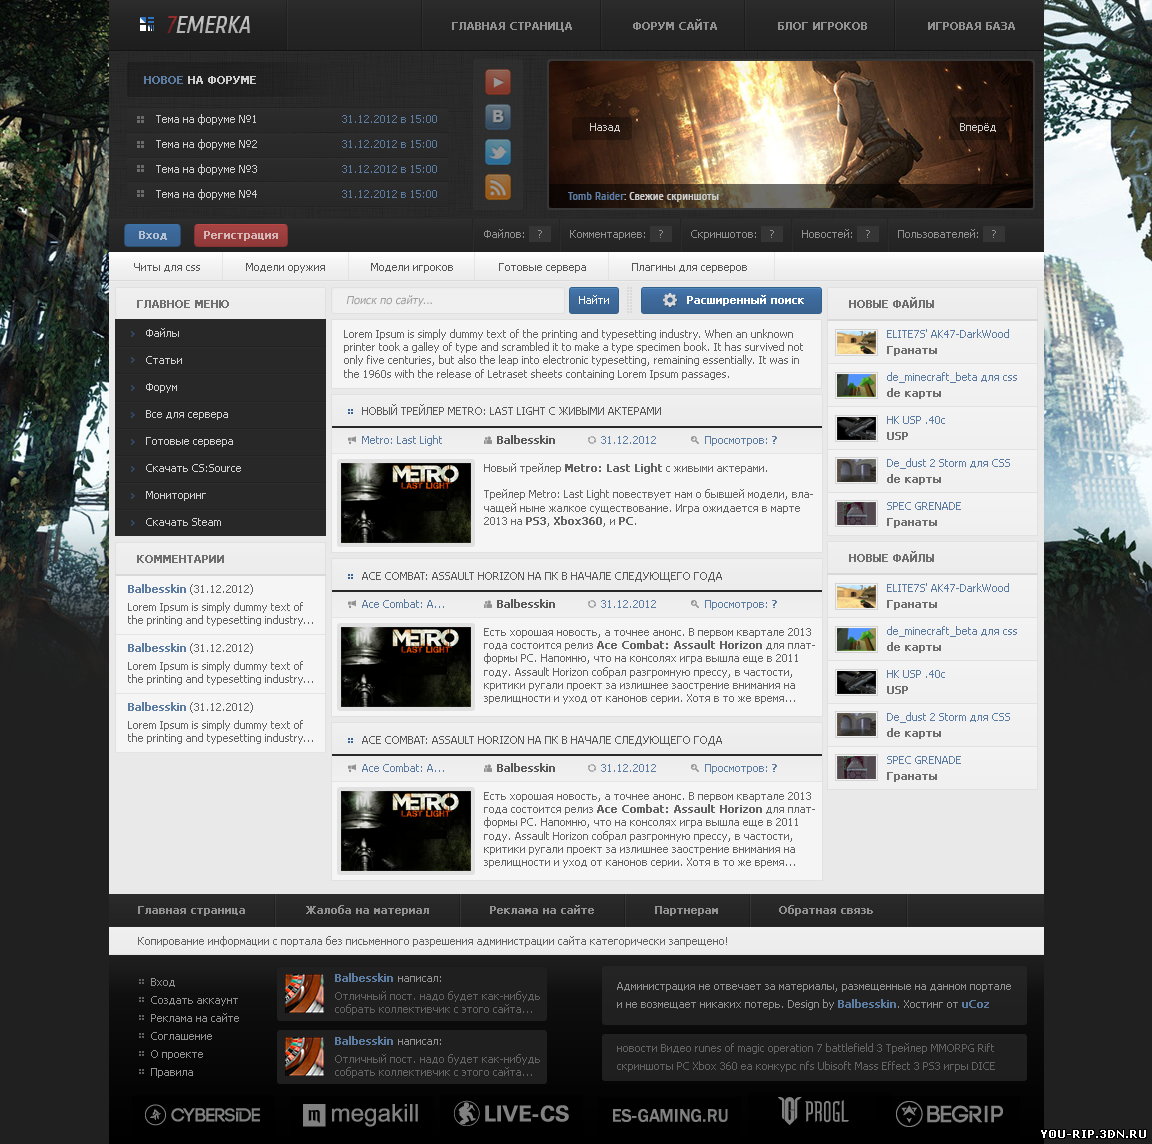Click the Регистрация button
1152x1144 pixels.
(241, 235)
